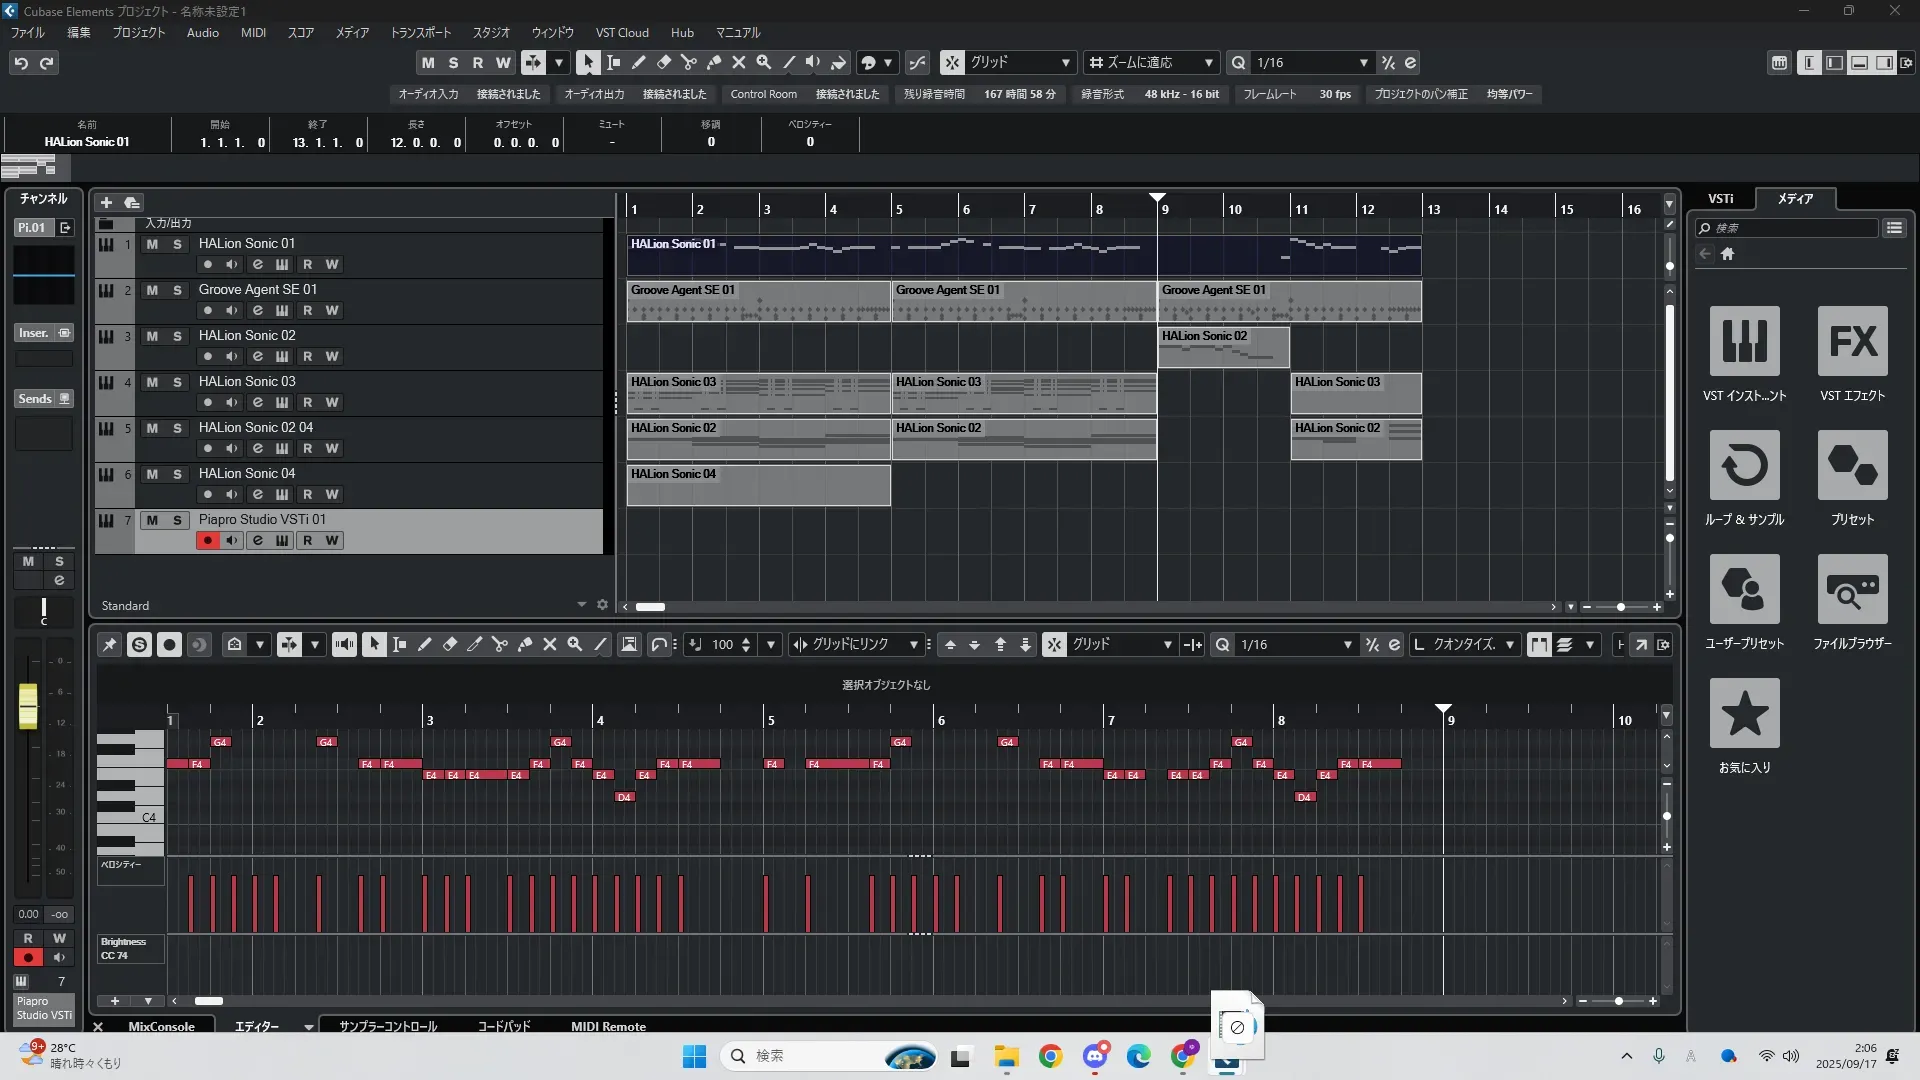
Task: Click the Add Track plus button
Action: 106,202
